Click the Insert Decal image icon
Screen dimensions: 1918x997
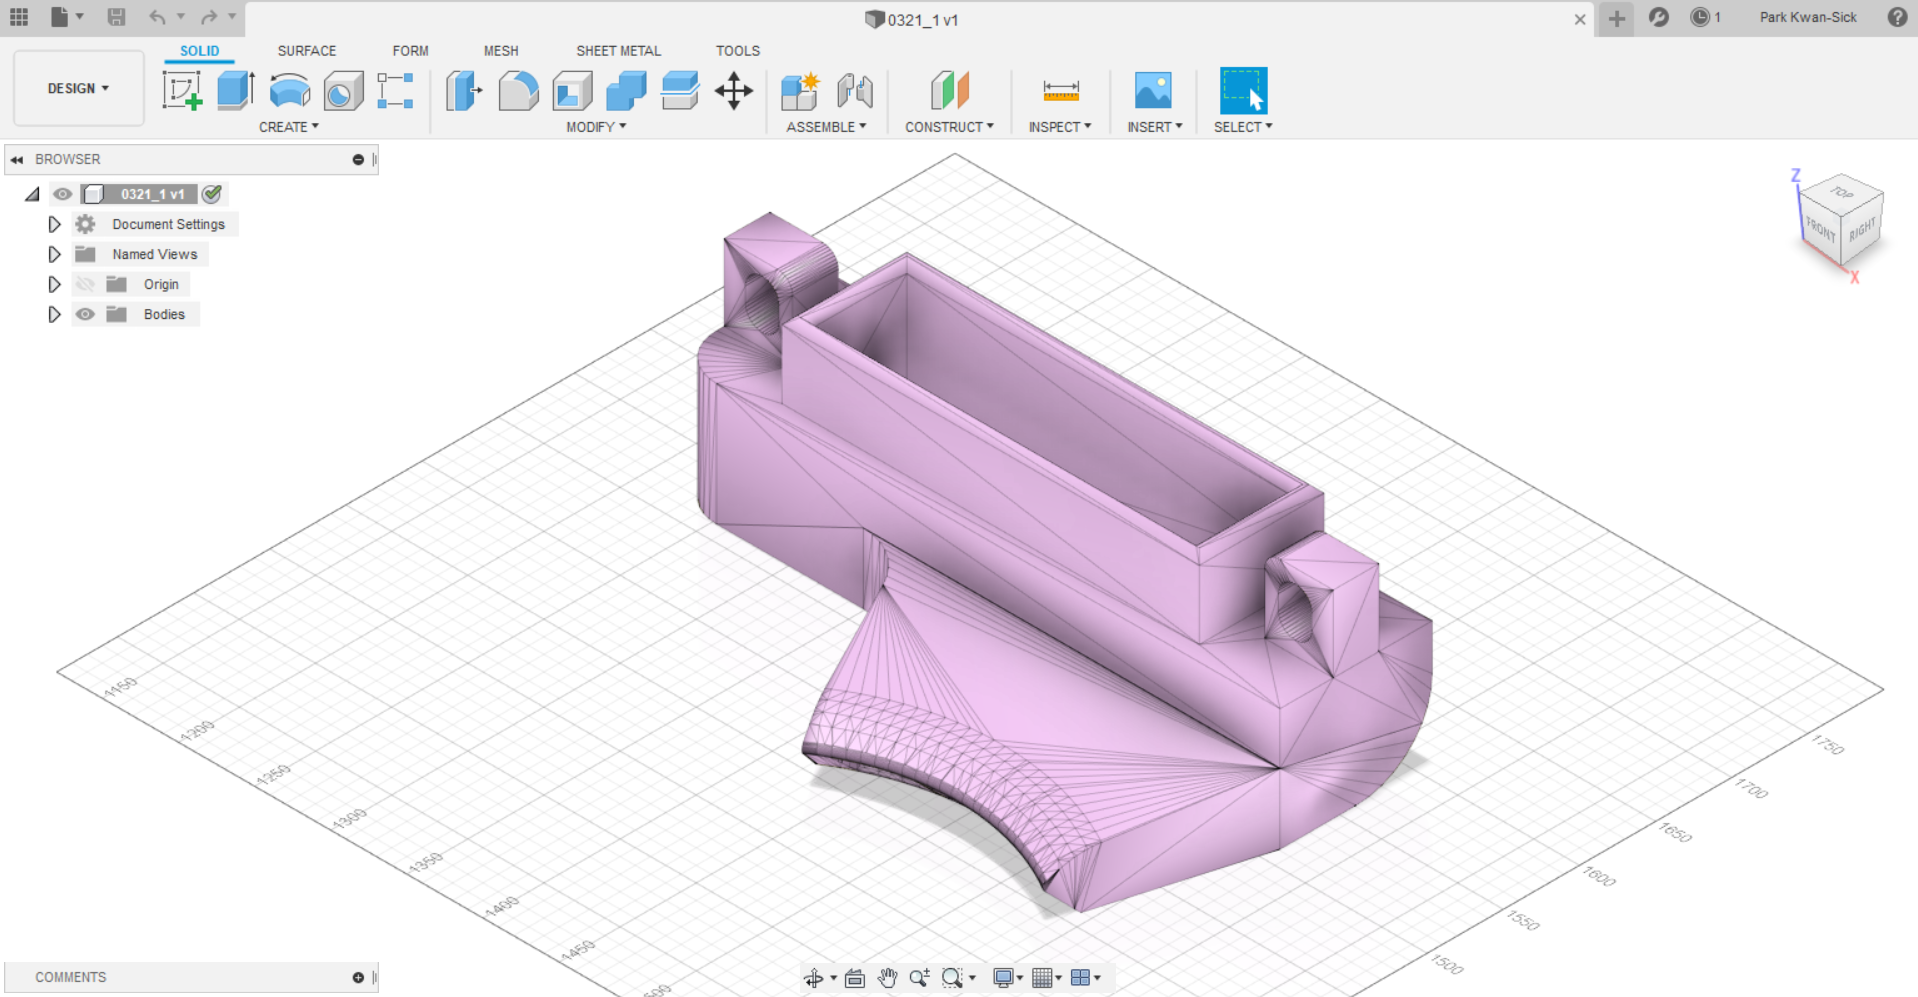point(1153,91)
